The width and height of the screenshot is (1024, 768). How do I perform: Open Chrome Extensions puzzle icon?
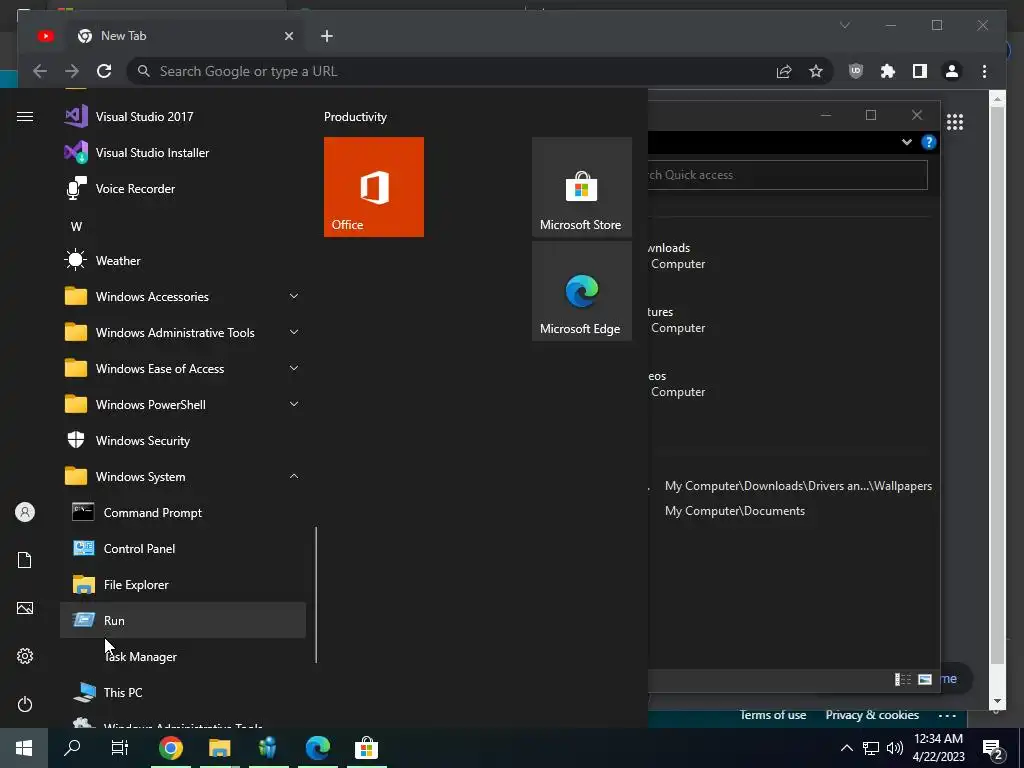pyautogui.click(x=888, y=71)
